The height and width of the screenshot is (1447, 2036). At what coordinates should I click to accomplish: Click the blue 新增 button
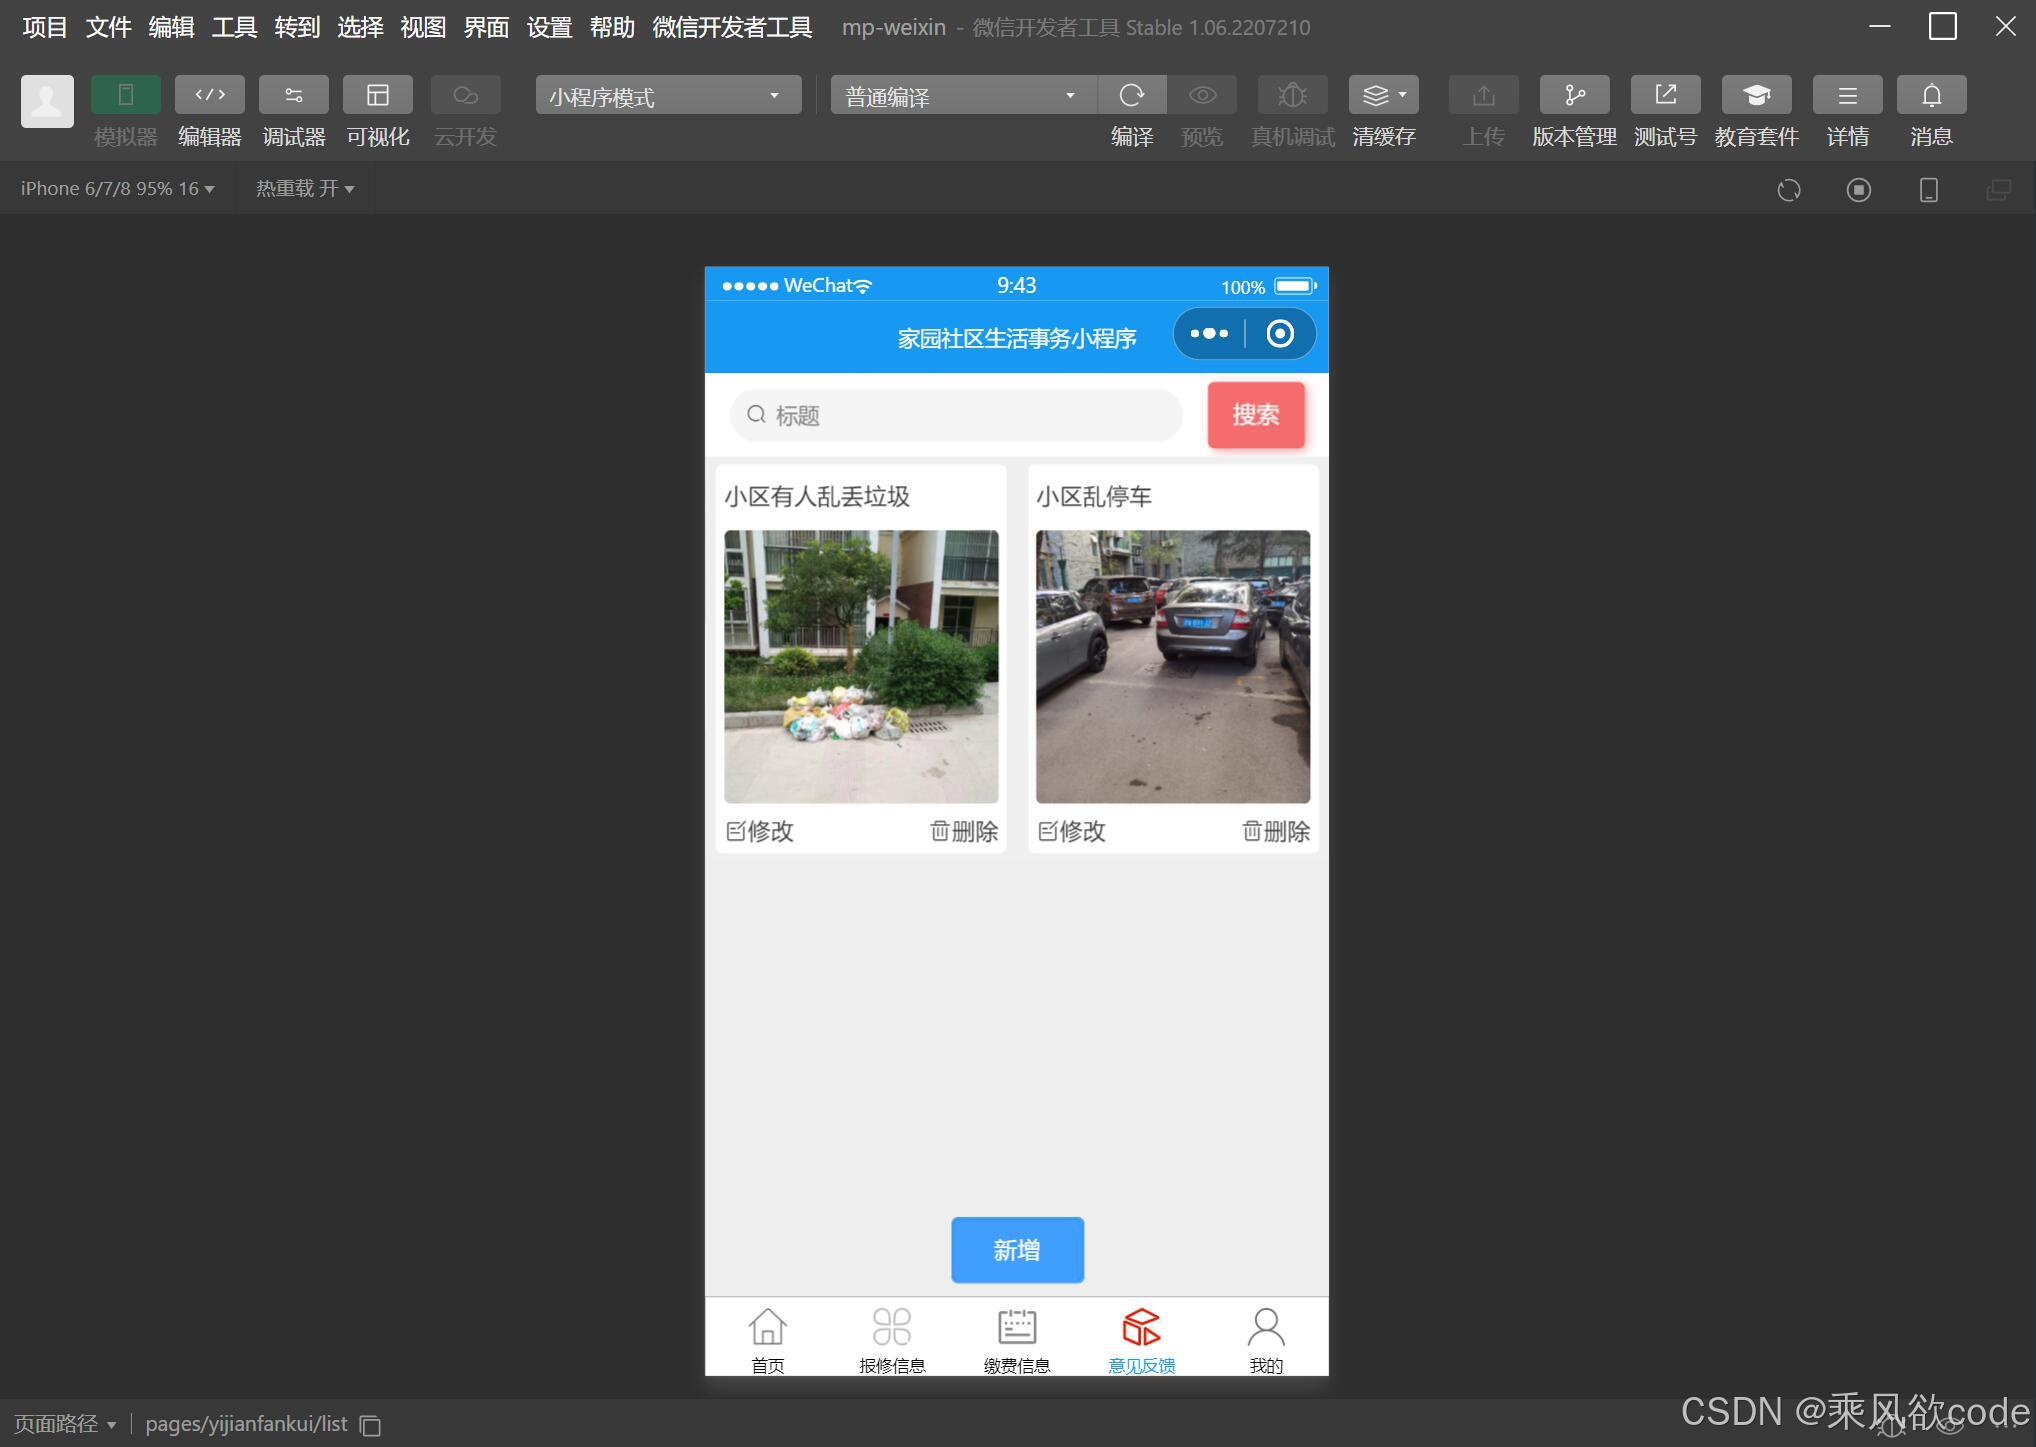1017,1249
